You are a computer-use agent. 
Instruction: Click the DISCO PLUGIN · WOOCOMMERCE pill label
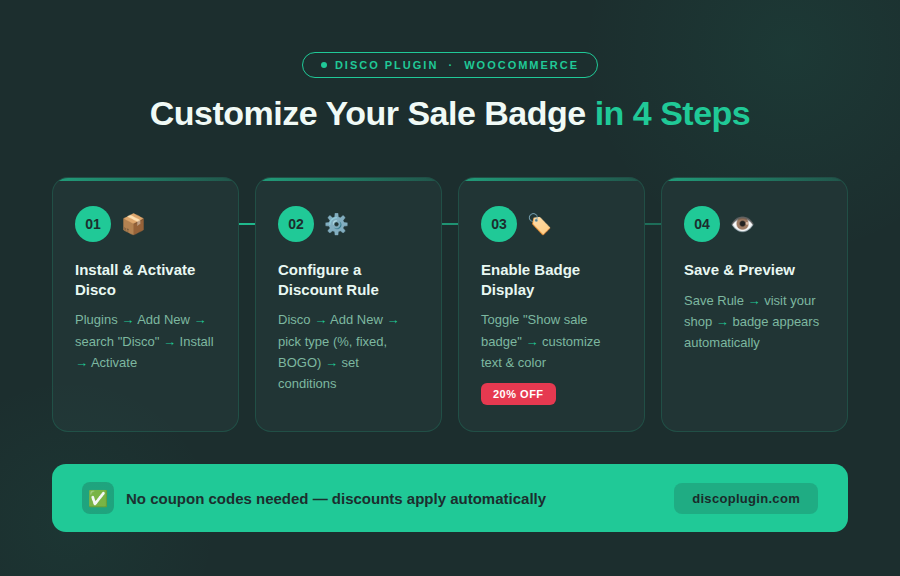450,65
